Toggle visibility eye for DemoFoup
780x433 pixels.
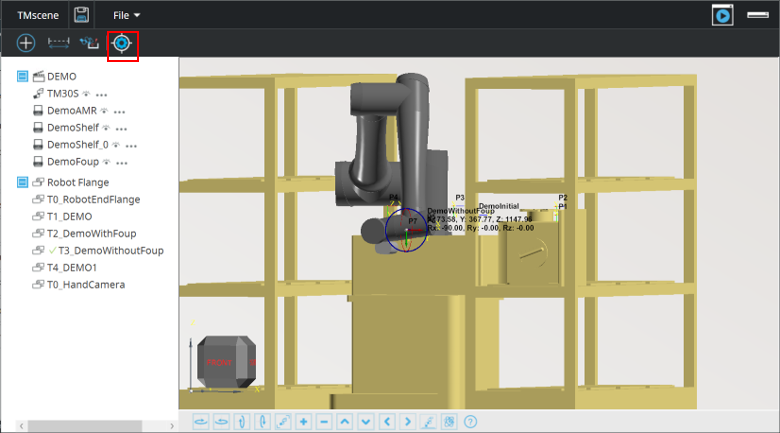point(104,162)
